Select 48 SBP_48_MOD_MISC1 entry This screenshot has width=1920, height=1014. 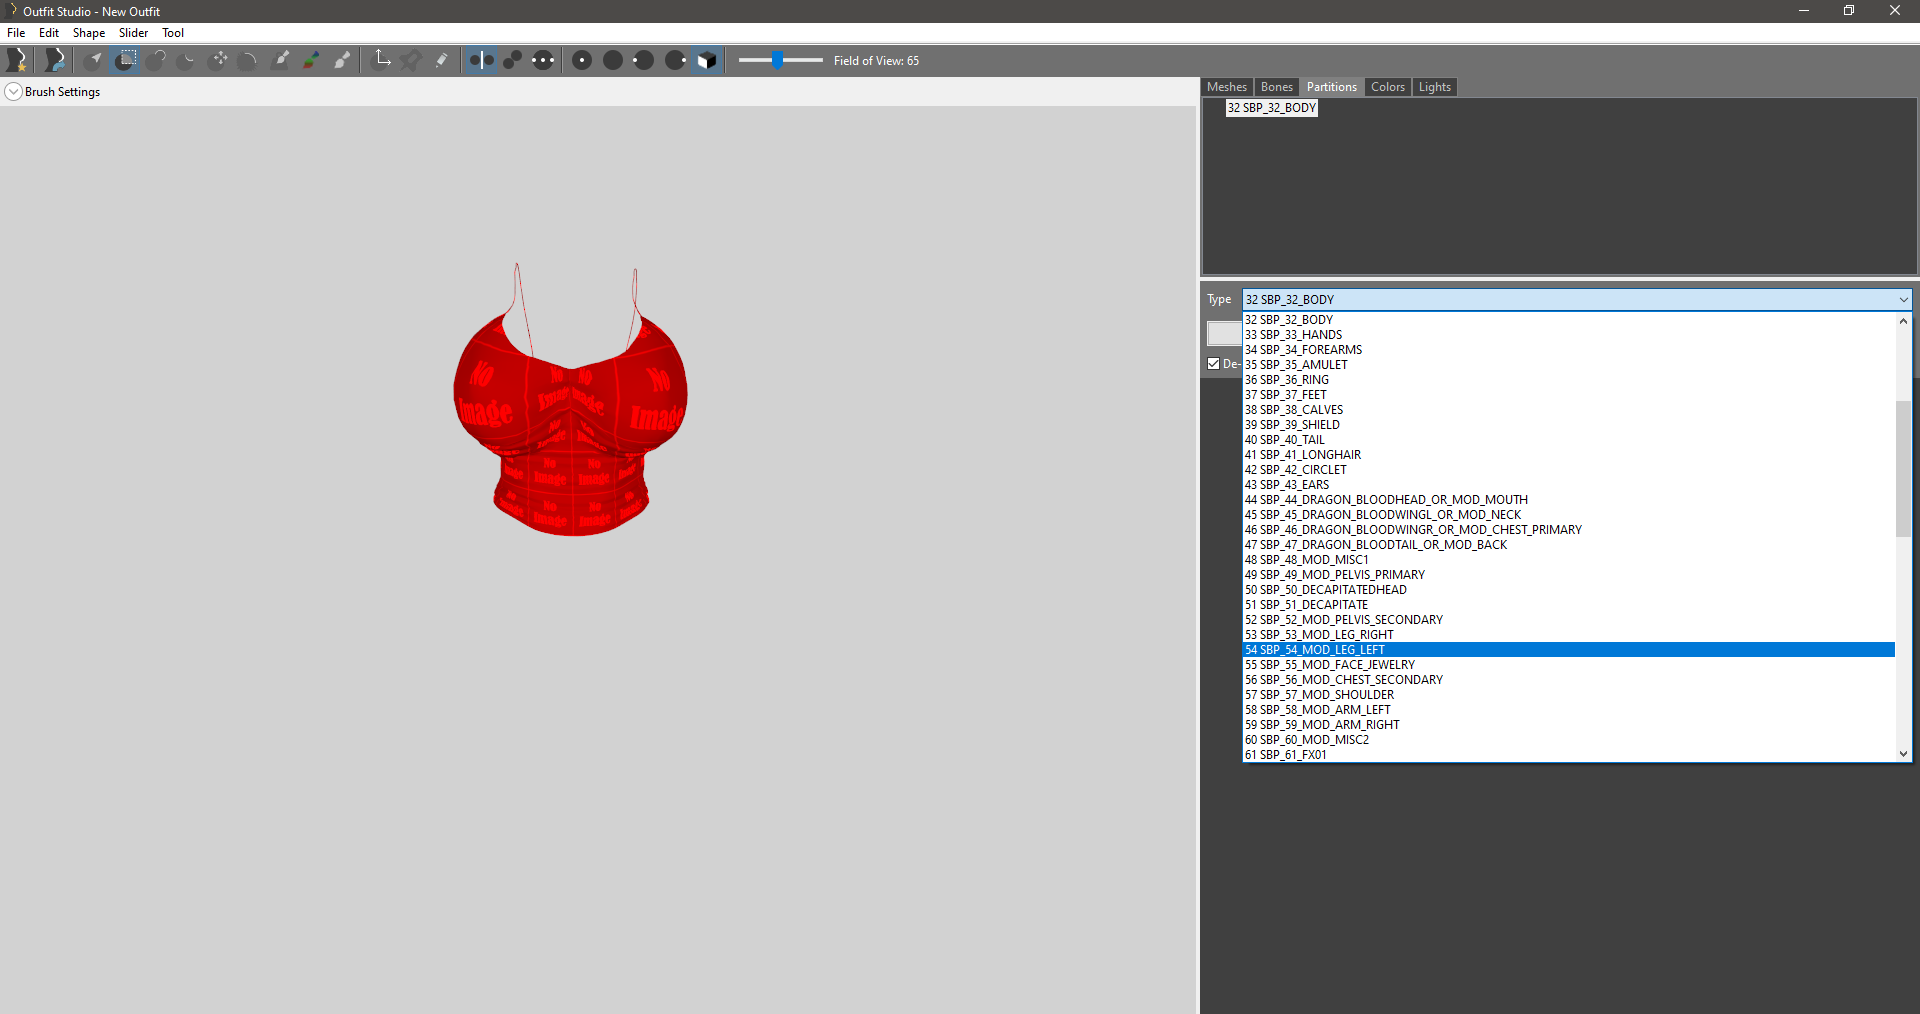(1568, 560)
